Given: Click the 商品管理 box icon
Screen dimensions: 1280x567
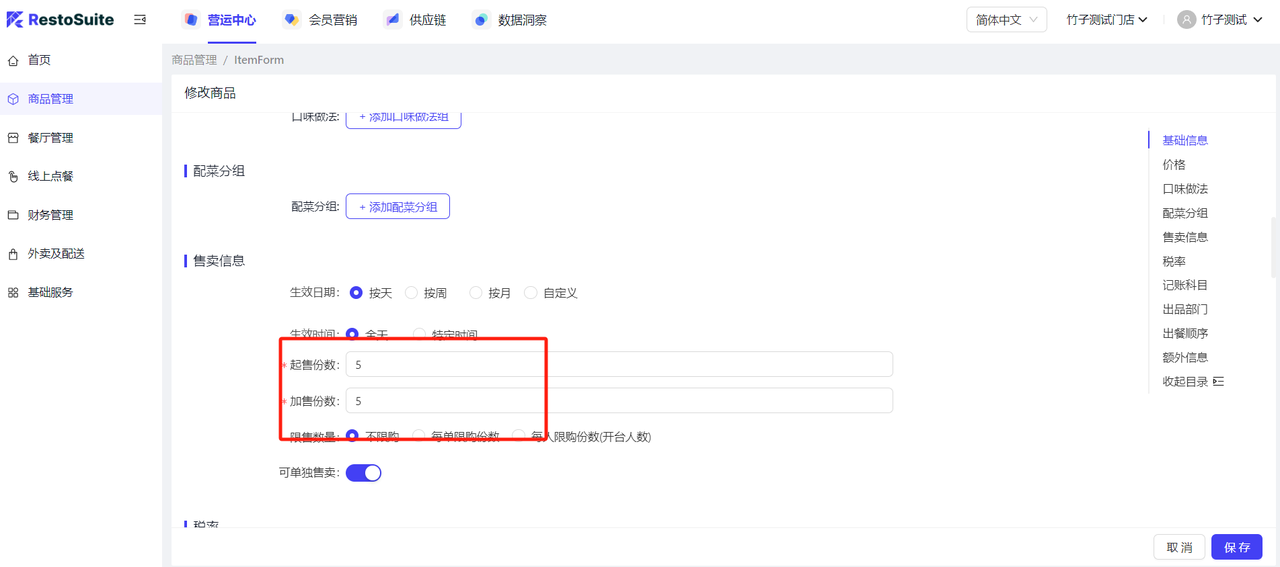Looking at the screenshot, I should 13,99.
